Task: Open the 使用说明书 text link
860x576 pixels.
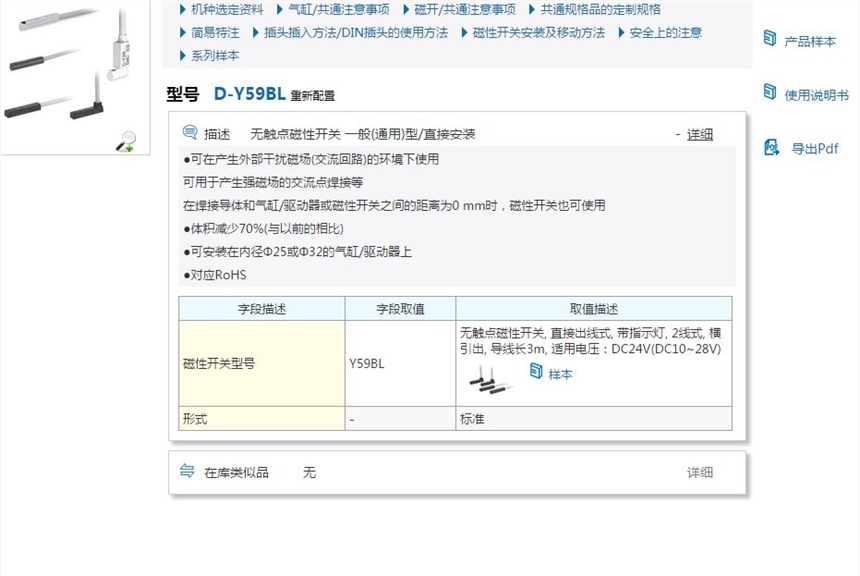Action: tap(816, 95)
